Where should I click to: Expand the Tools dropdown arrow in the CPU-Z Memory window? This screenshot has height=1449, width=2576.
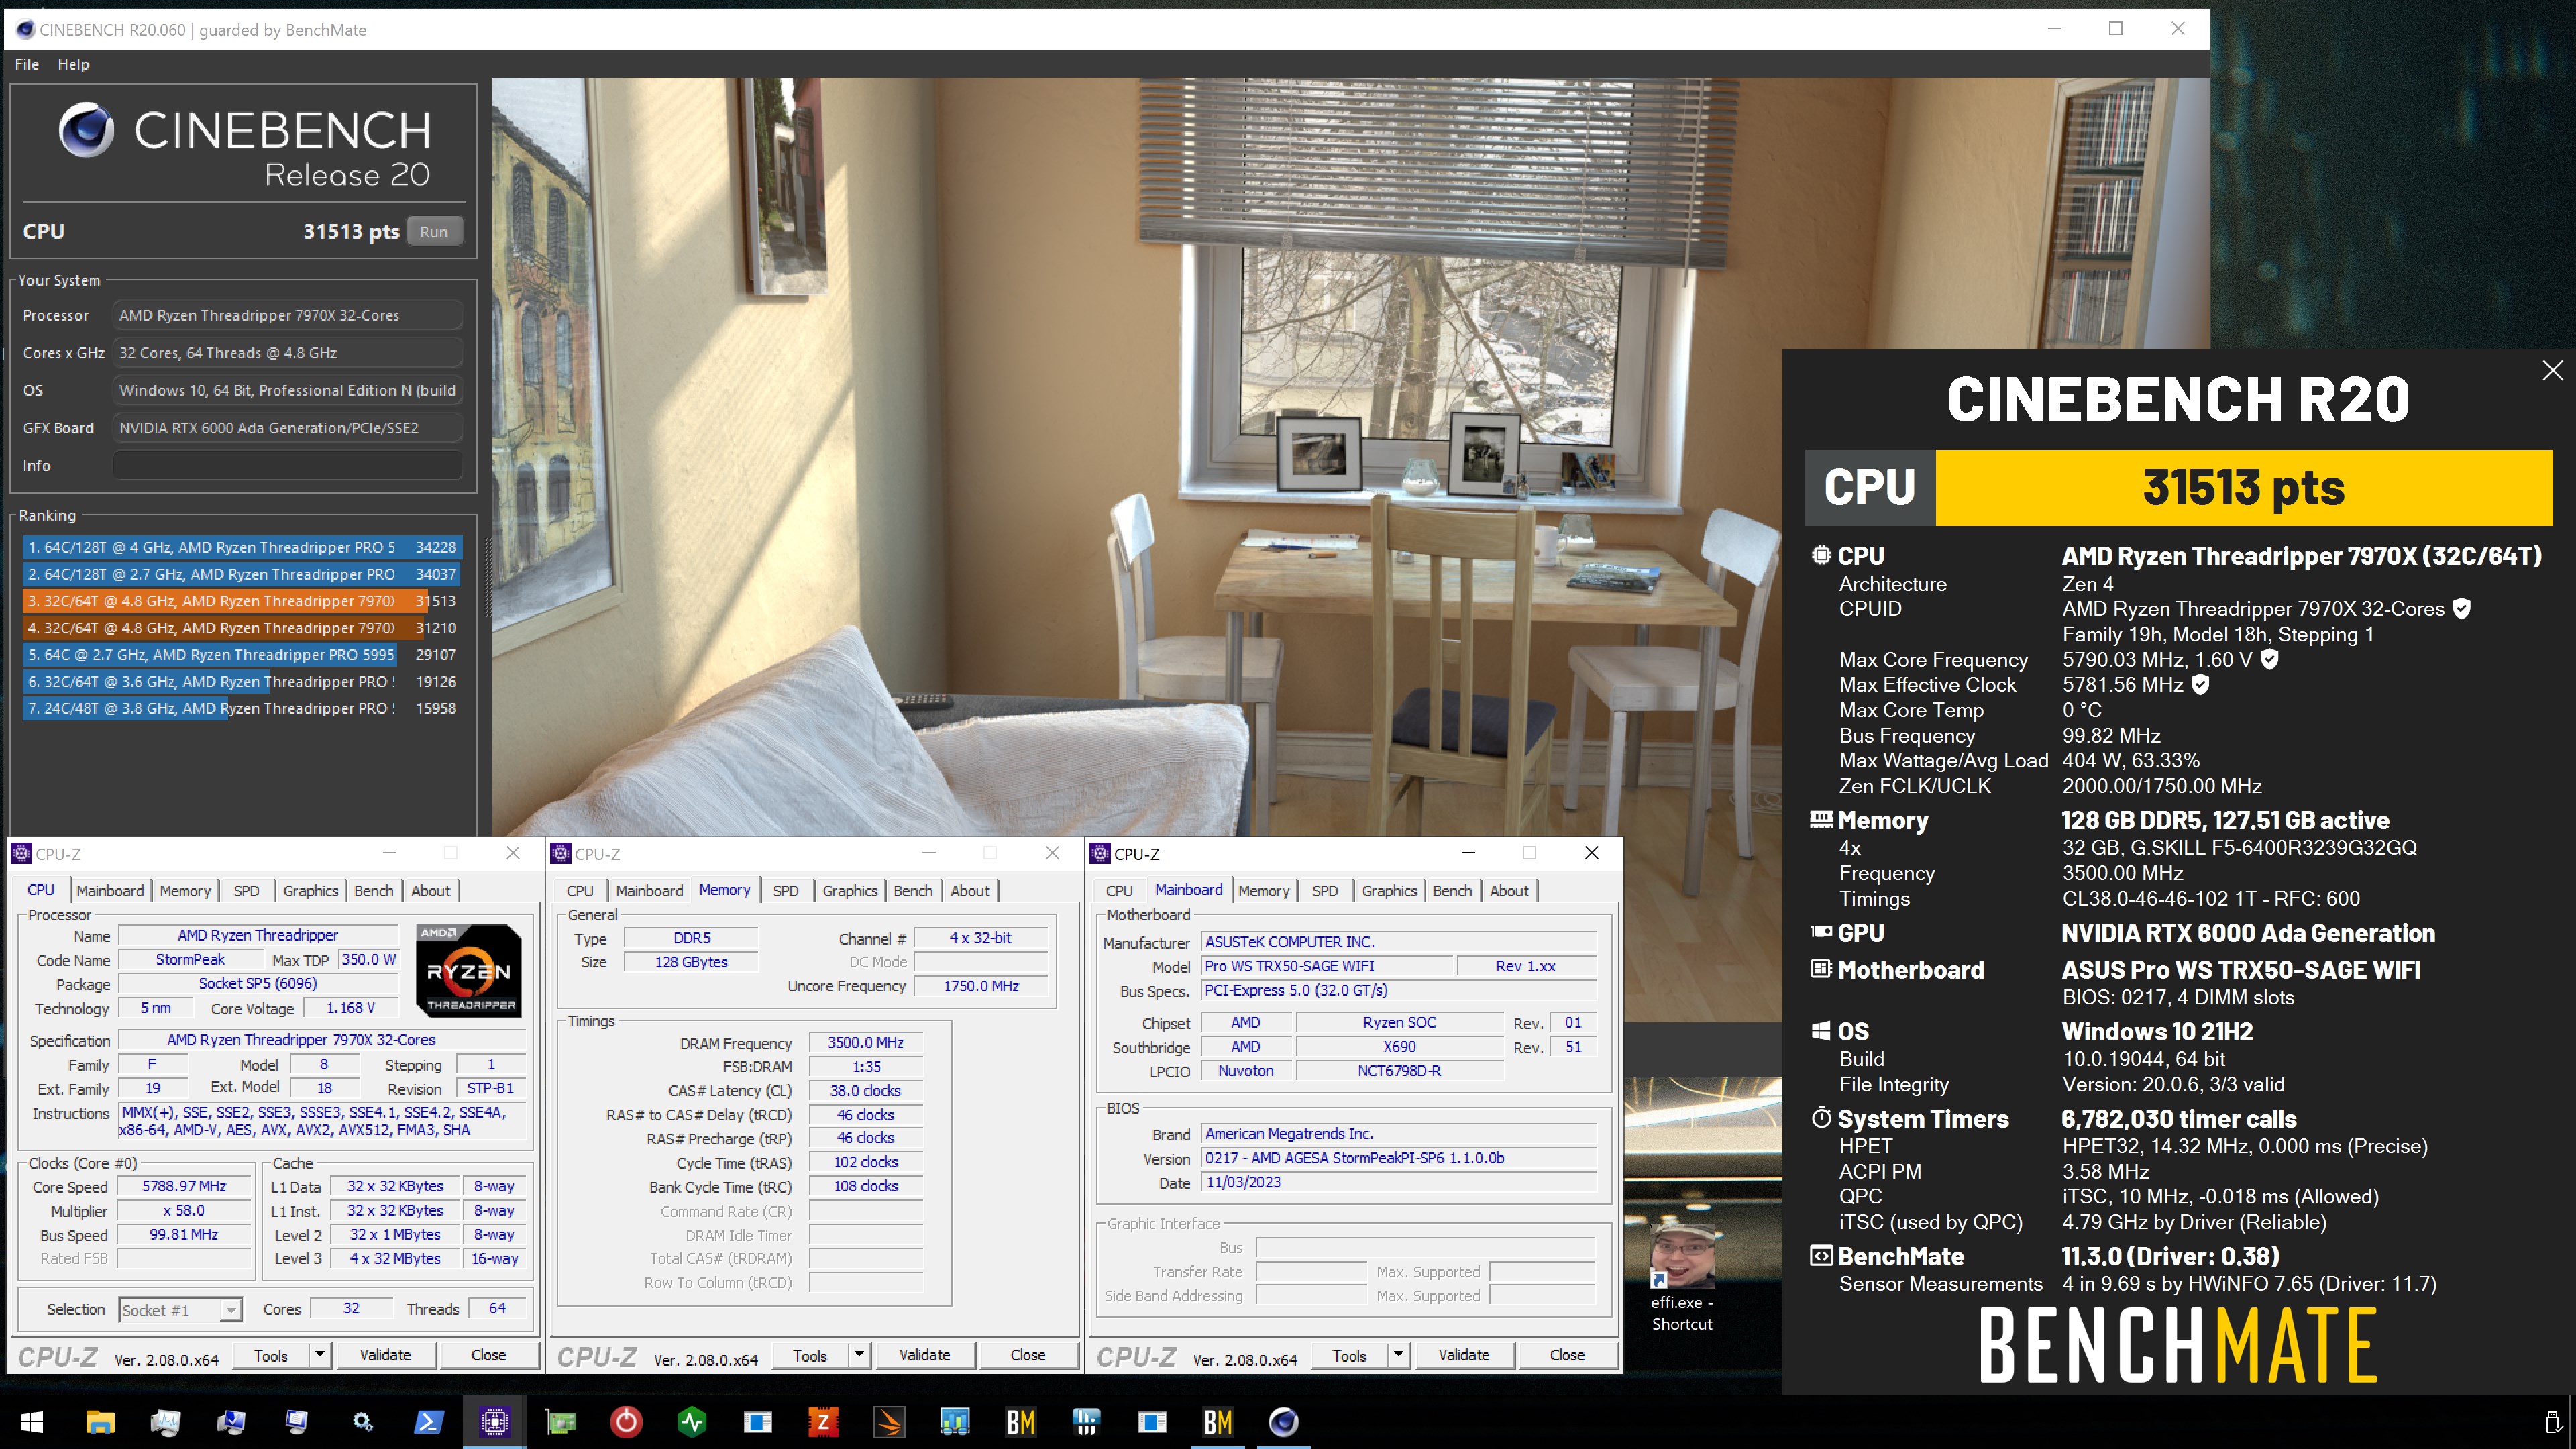click(x=859, y=1355)
